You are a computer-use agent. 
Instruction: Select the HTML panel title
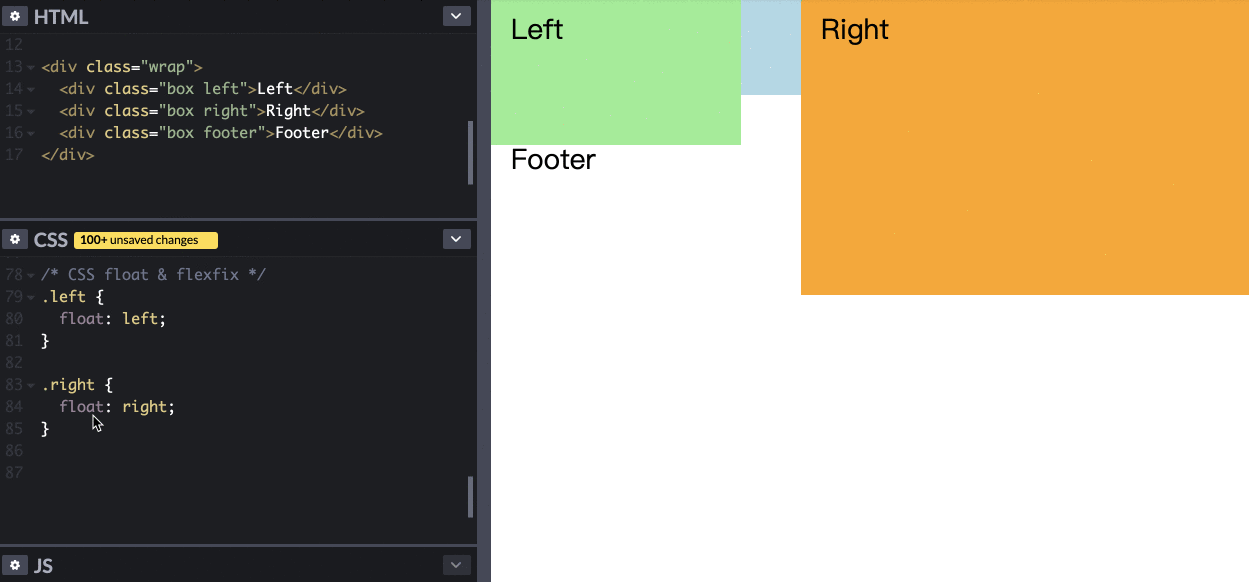point(61,17)
